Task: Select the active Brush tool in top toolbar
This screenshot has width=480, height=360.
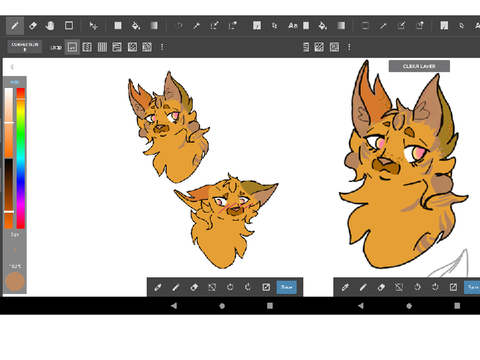Action: point(15,26)
